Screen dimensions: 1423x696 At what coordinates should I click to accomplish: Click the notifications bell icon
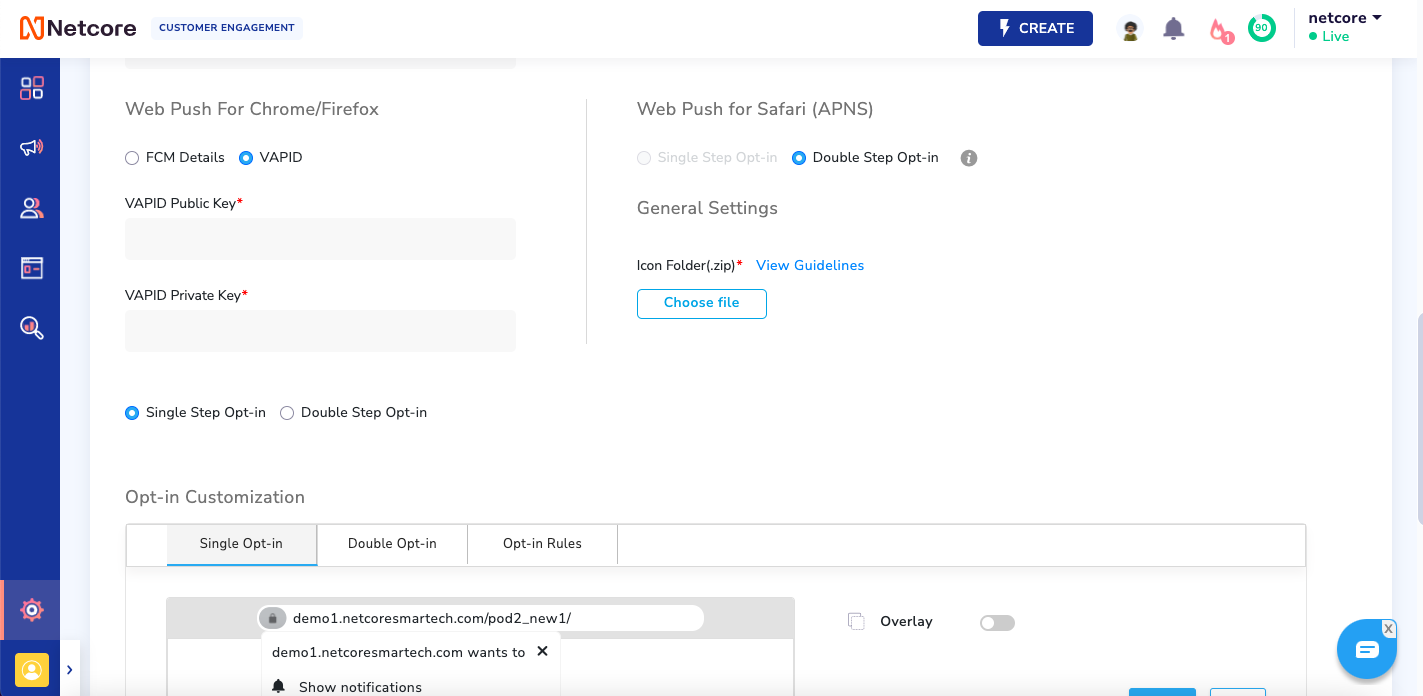pyautogui.click(x=1174, y=29)
